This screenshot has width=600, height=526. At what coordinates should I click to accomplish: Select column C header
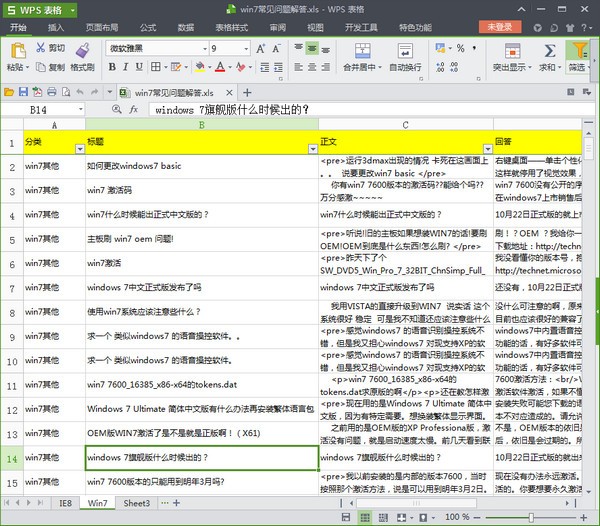click(x=406, y=125)
